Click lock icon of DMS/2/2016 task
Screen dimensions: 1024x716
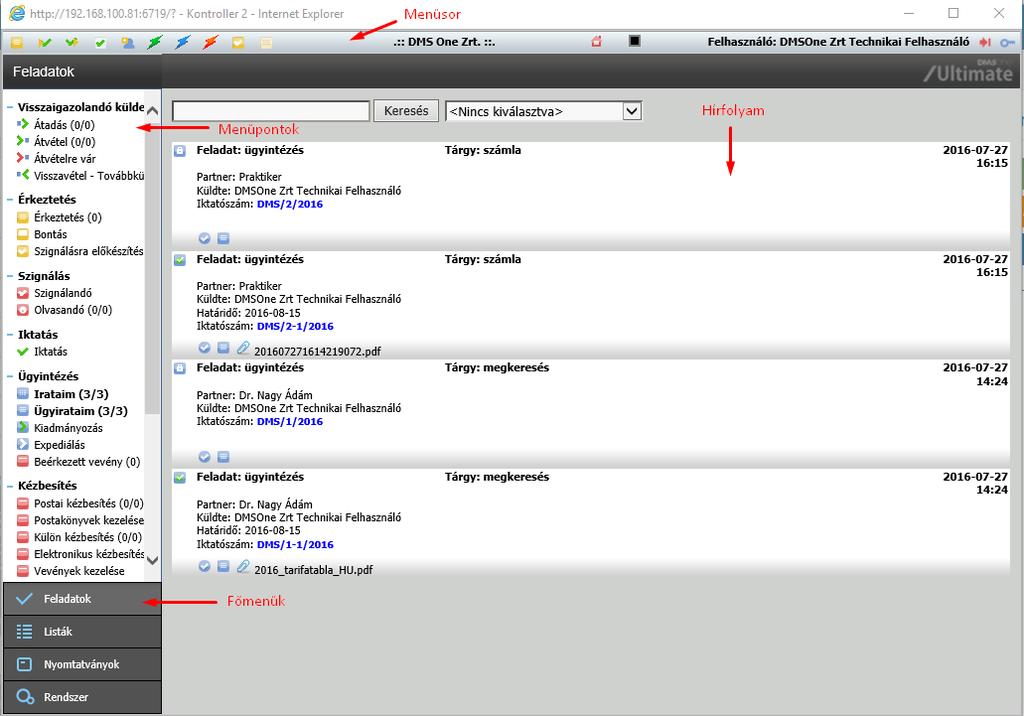180,151
